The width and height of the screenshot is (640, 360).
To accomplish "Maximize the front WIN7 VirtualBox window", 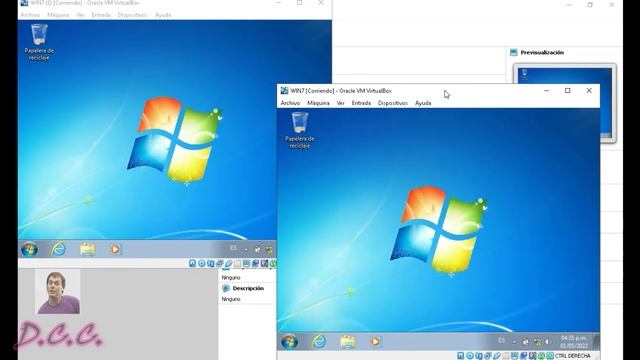I will pyautogui.click(x=567, y=91).
